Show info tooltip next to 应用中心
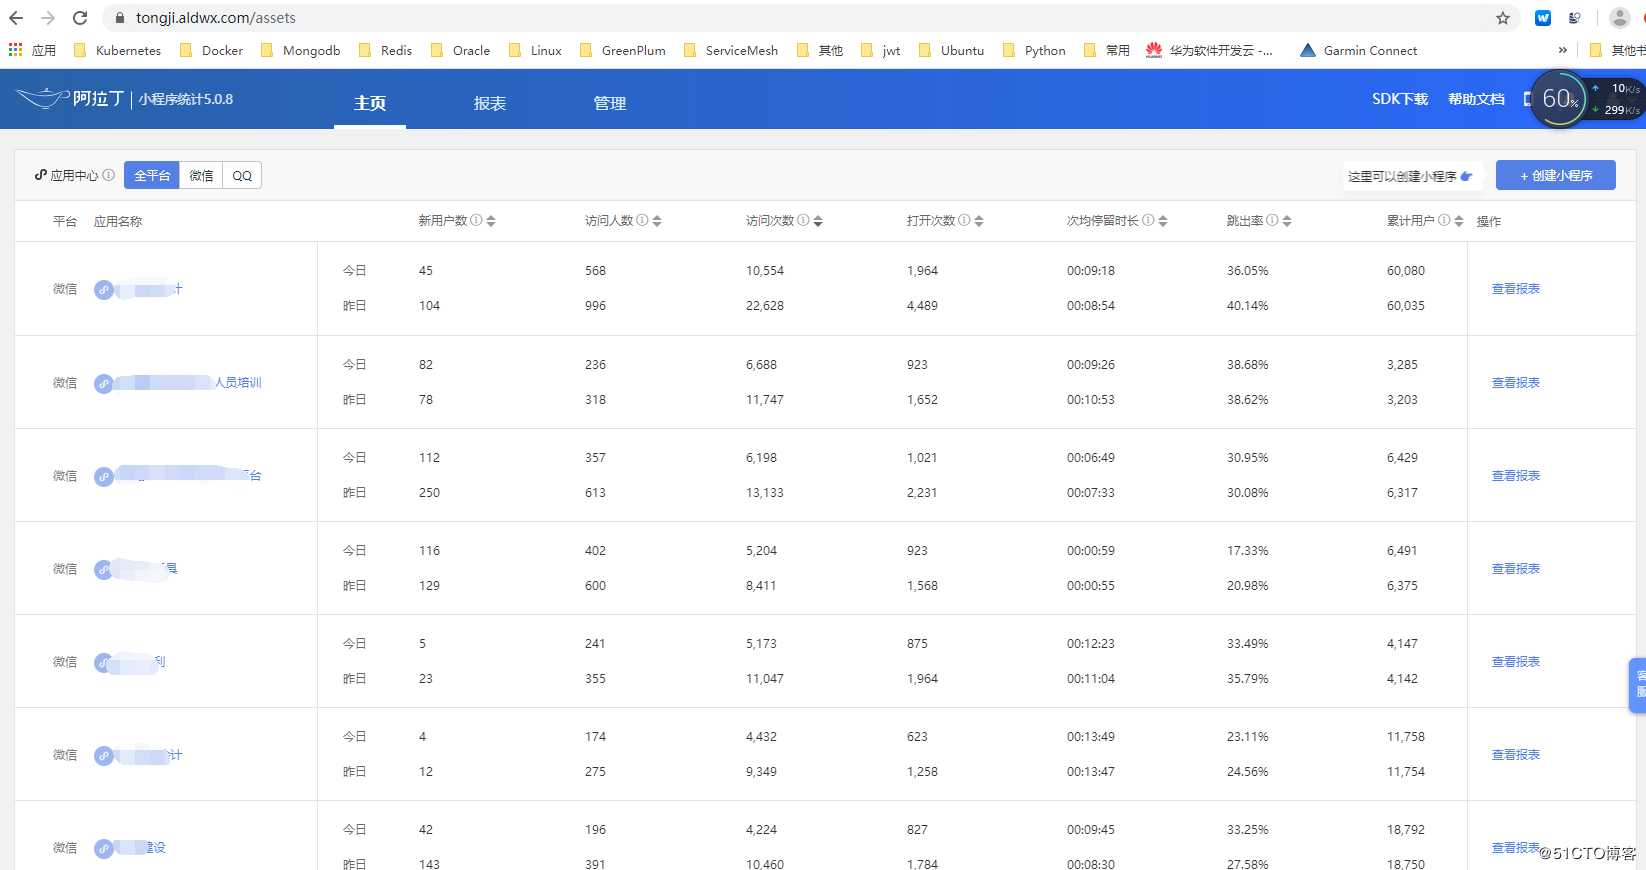The width and height of the screenshot is (1646, 870). point(109,175)
